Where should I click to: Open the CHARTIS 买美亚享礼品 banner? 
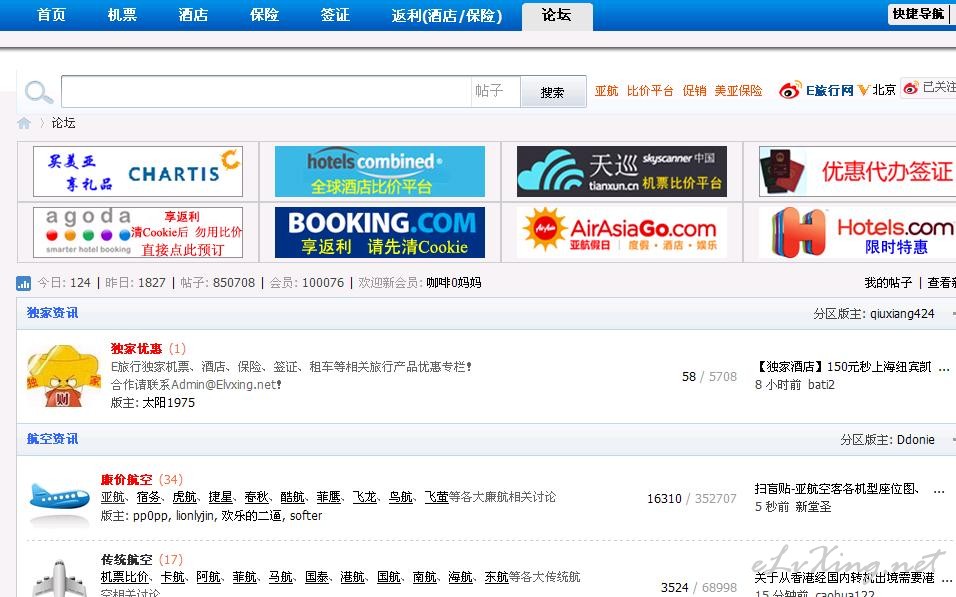coord(138,171)
